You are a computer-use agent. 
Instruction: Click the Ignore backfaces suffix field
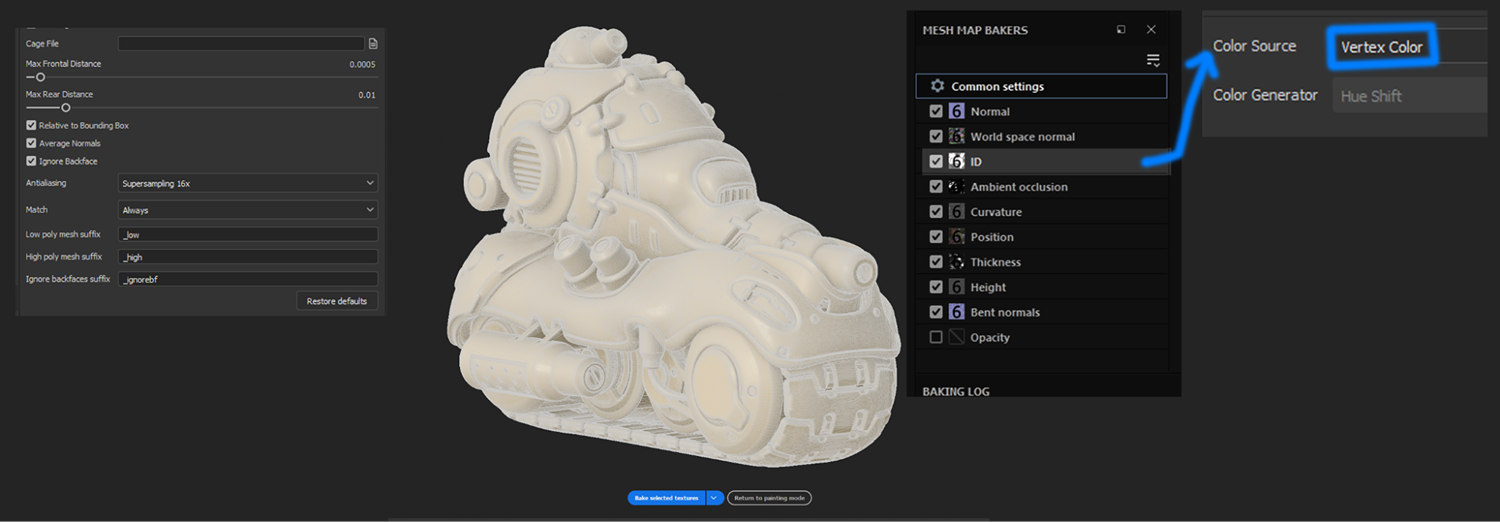pyautogui.click(x=248, y=279)
